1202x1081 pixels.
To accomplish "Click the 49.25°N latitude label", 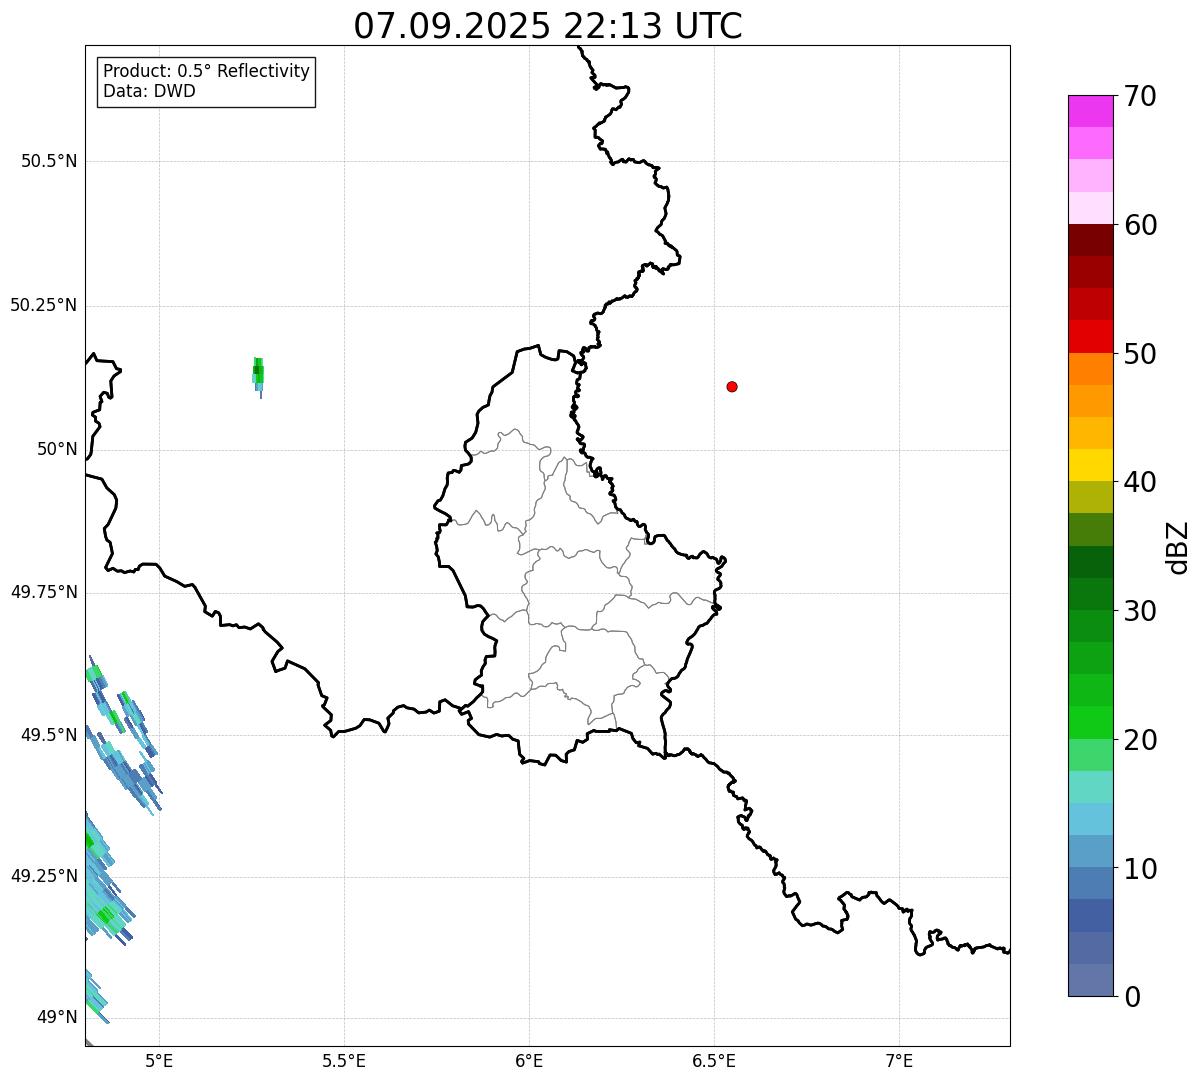I will tap(43, 876).
